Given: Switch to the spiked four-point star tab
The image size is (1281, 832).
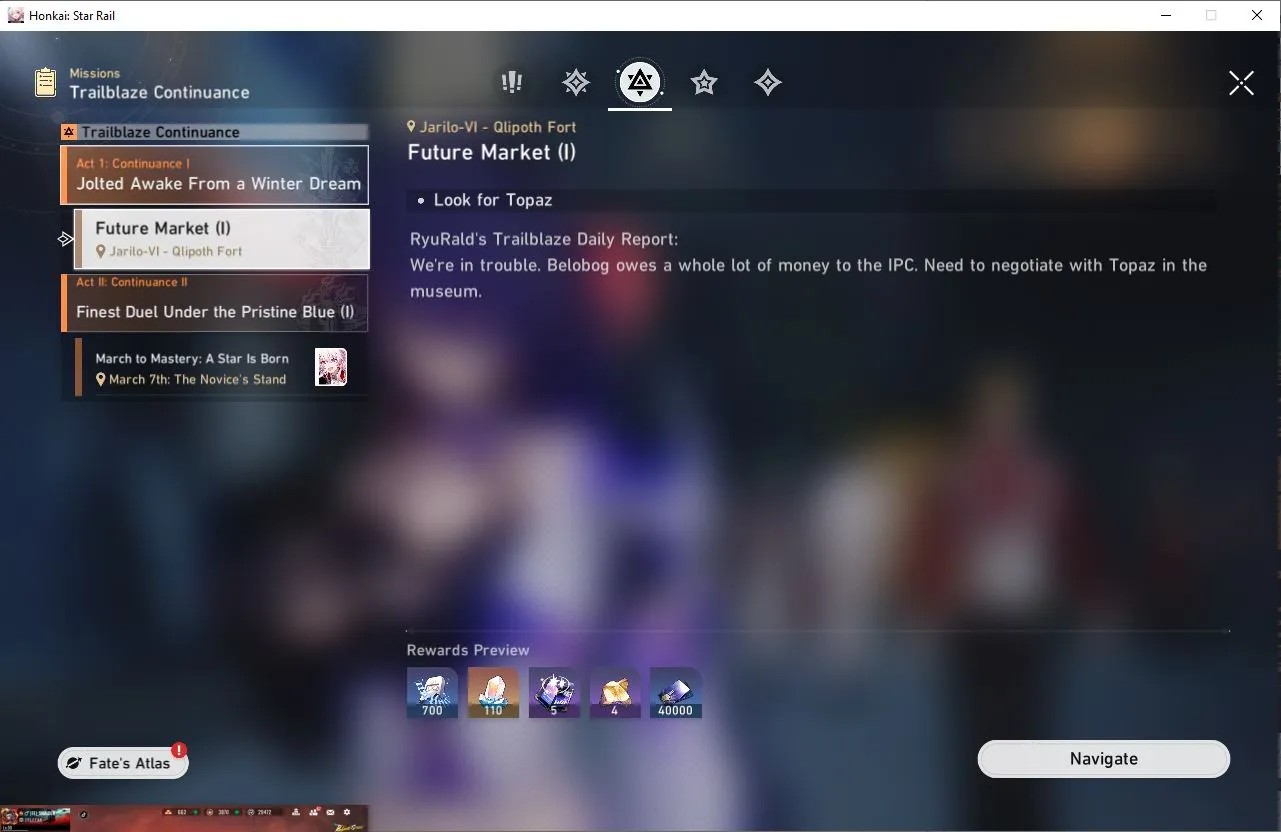Looking at the screenshot, I should [576, 82].
